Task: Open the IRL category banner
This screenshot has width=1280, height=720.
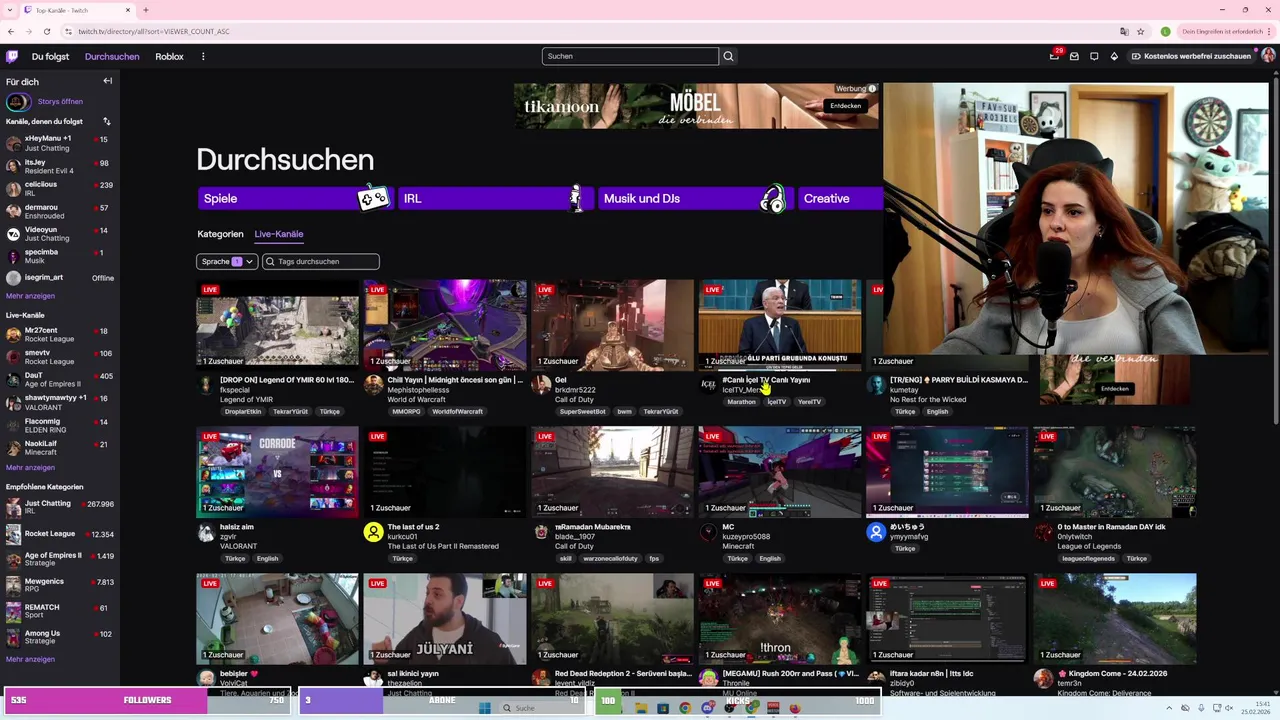Action: (494, 198)
